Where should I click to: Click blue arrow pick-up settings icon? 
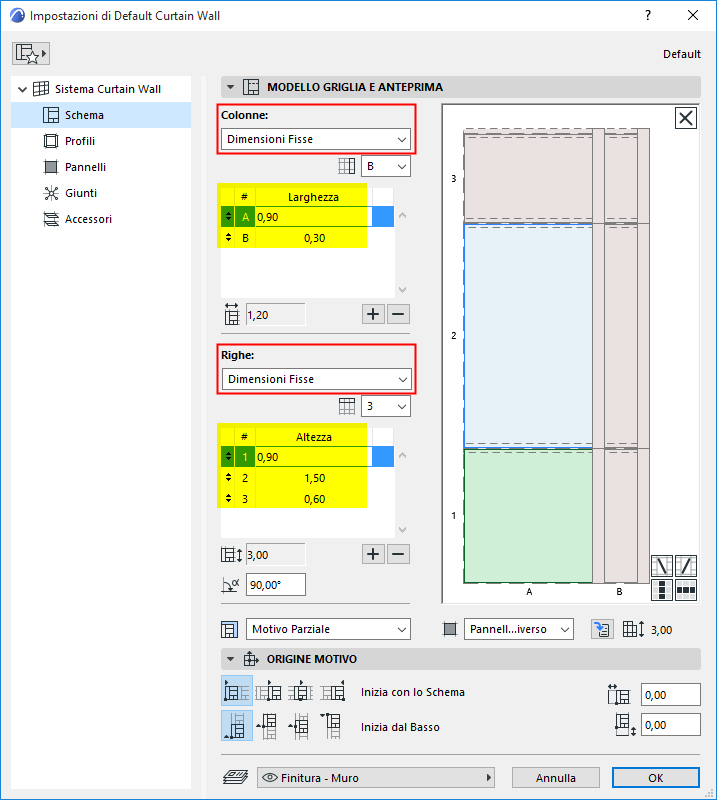602,629
